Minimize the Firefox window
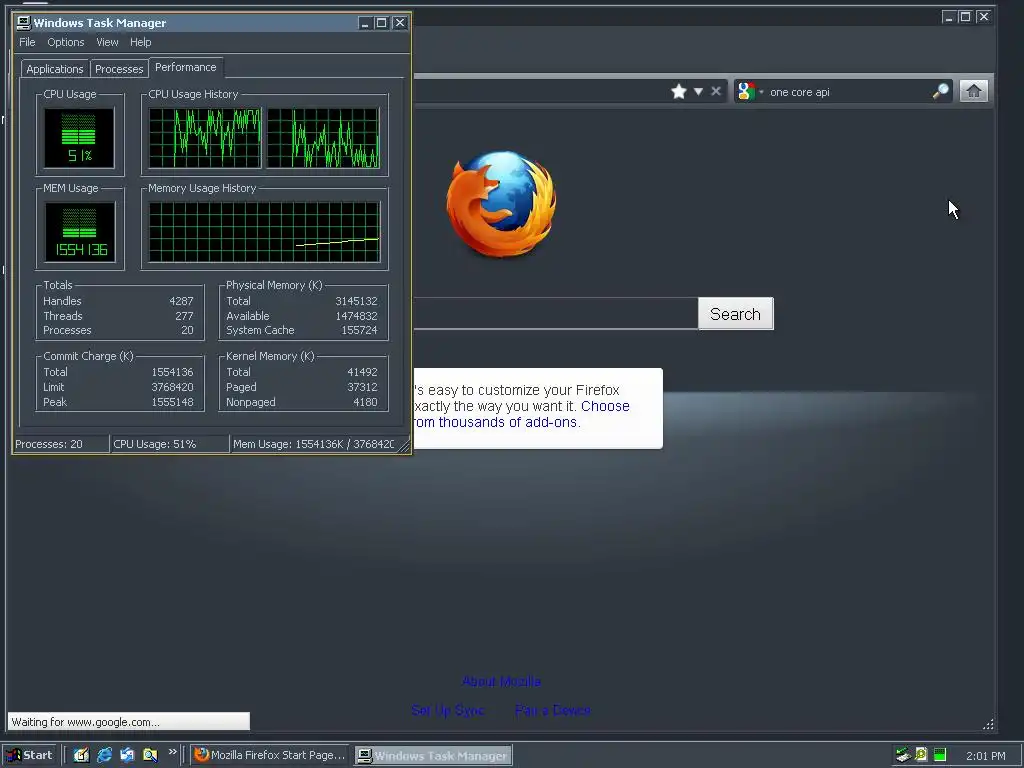Viewport: 1024px width, 768px height. pyautogui.click(x=949, y=17)
